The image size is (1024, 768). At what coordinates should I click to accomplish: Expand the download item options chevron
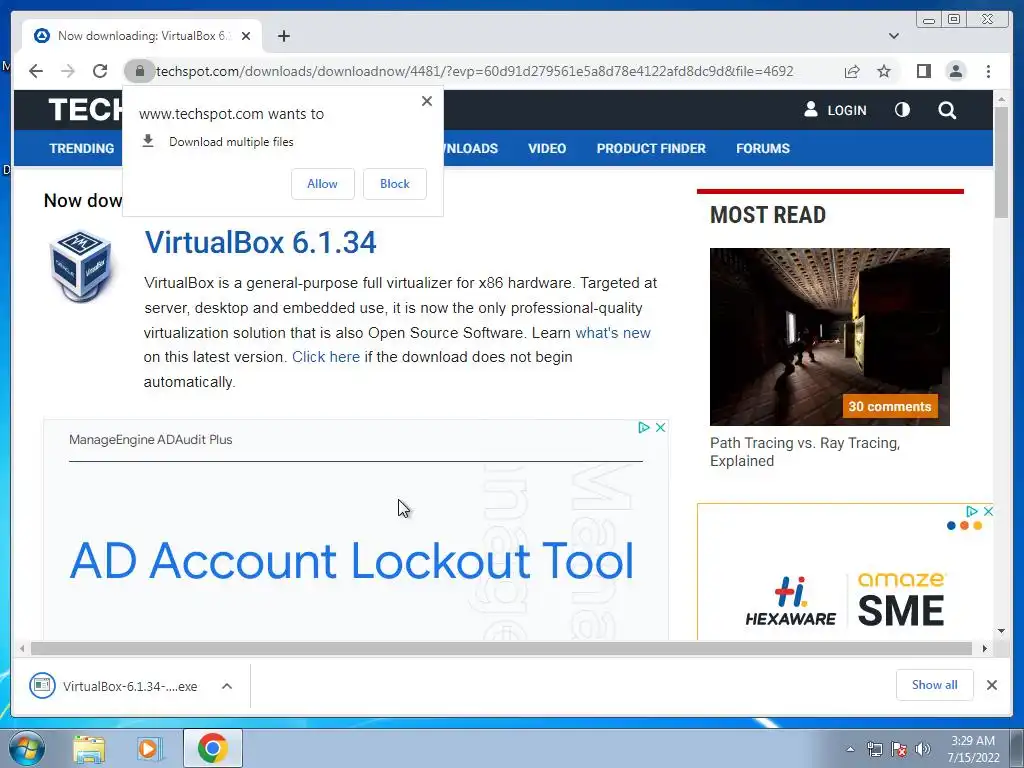pyautogui.click(x=227, y=686)
